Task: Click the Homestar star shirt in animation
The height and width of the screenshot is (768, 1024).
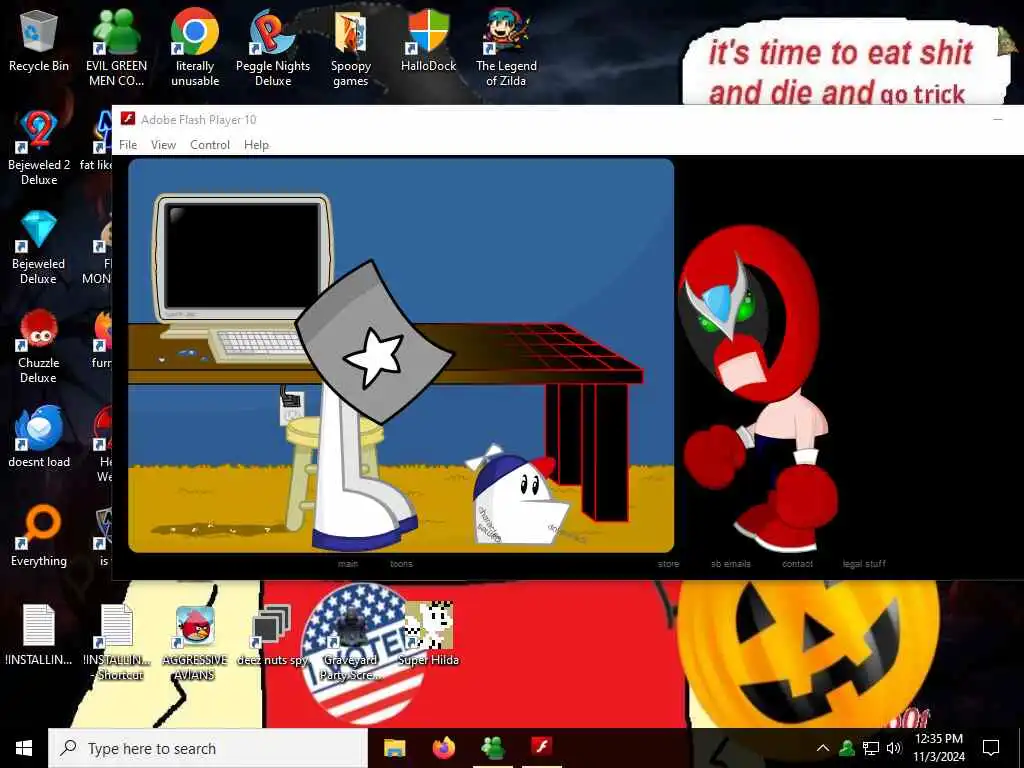Action: coord(375,342)
